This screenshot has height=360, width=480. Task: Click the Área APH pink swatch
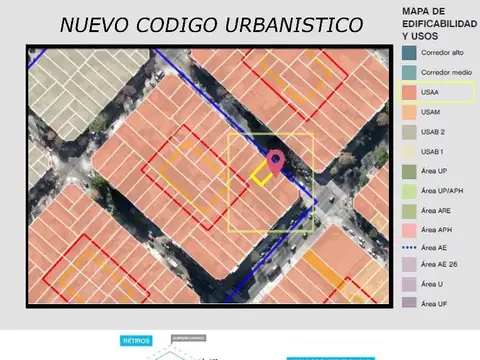tap(409, 230)
